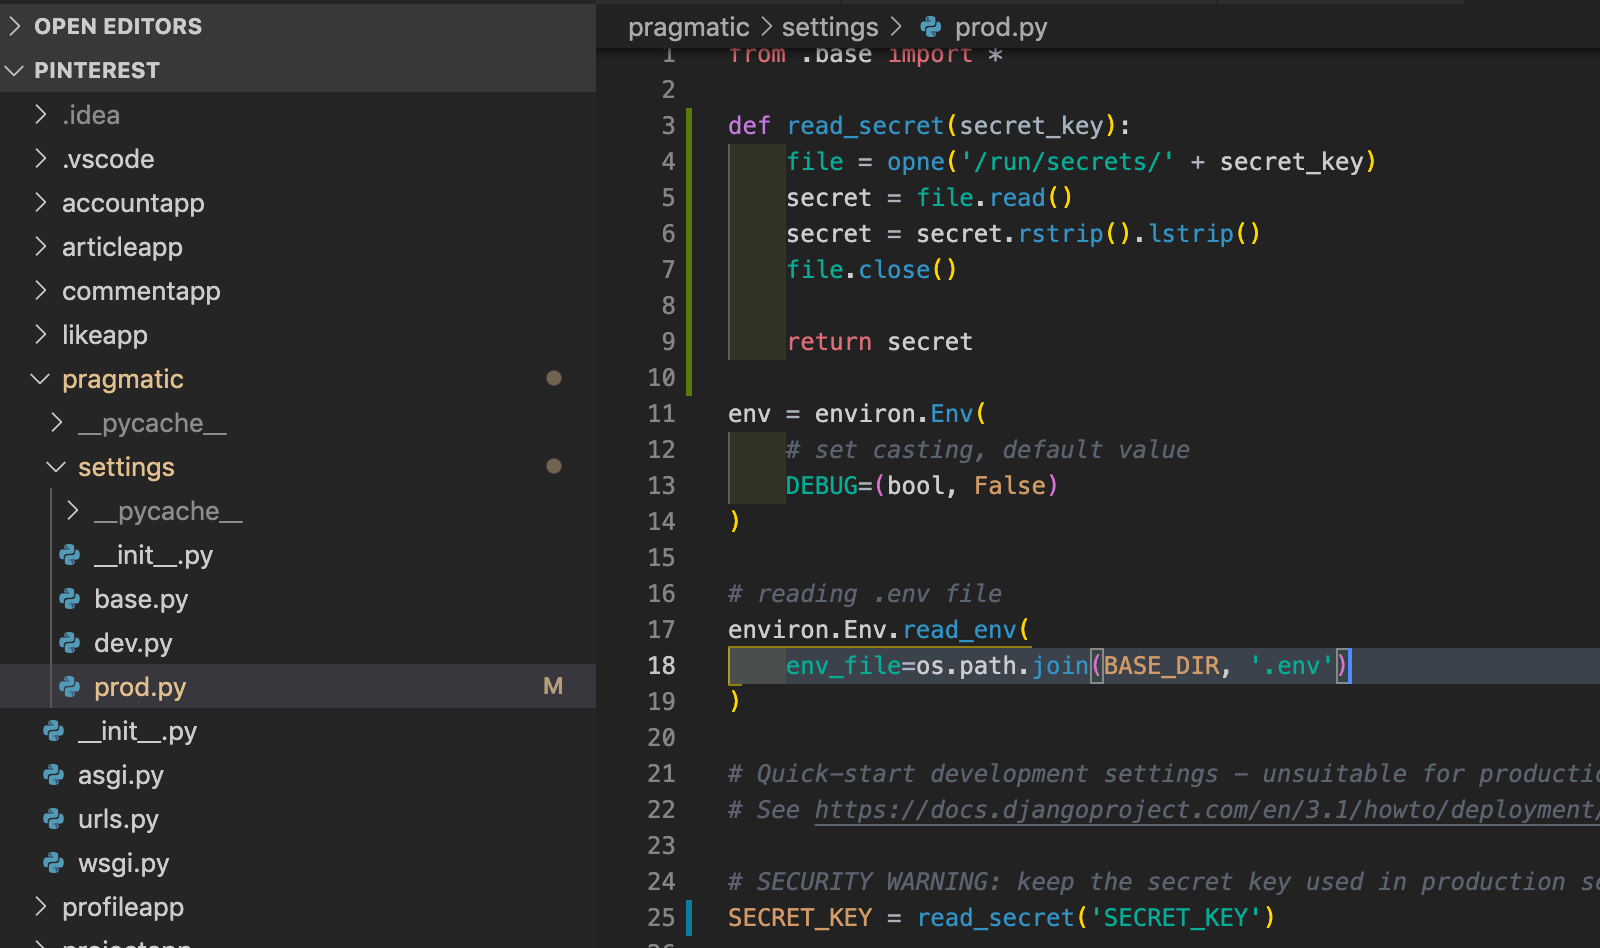The height and width of the screenshot is (948, 1600).
Task: Click the misspelled opne call on line 4
Action: [916, 162]
